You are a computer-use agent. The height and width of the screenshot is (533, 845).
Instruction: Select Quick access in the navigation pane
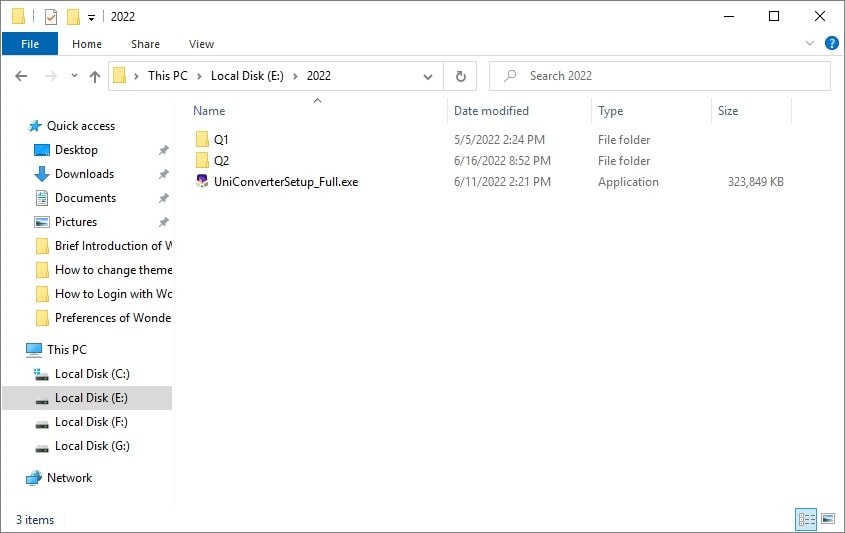coord(81,126)
